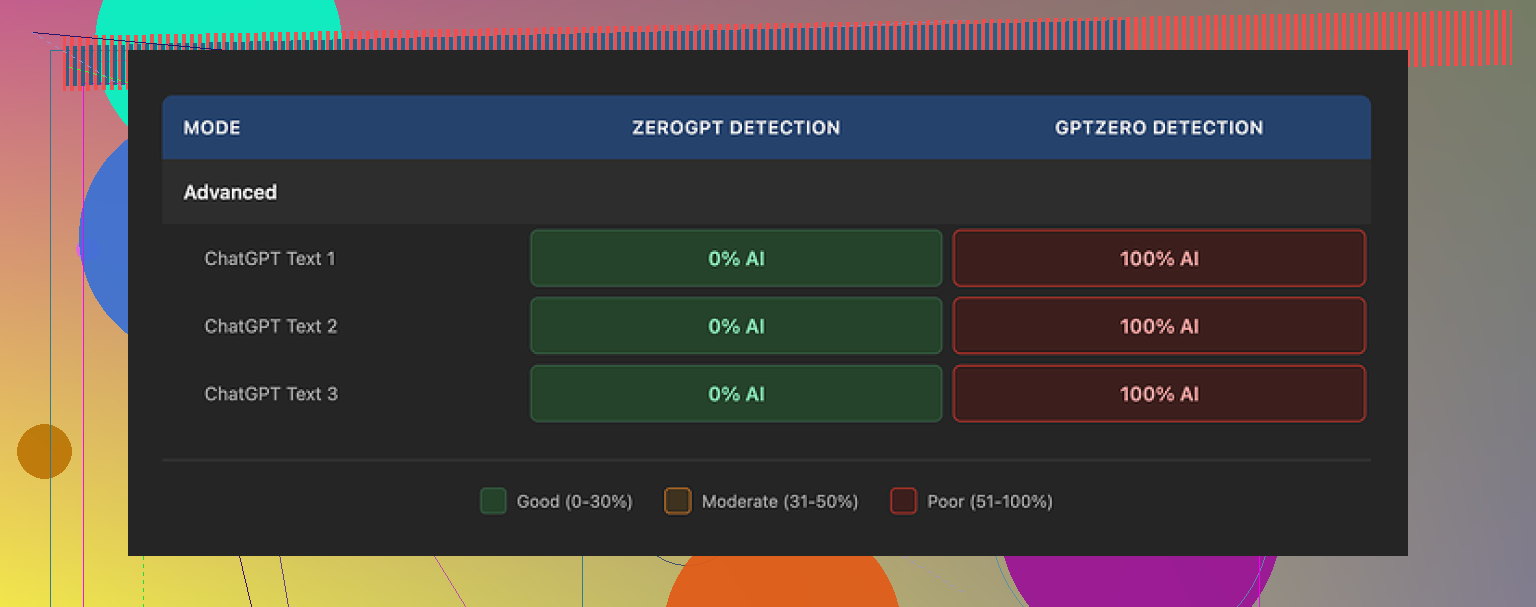Image resolution: width=1536 pixels, height=607 pixels.
Task: Open GPTZero 100% AI result for Text 2
Action: [1159, 326]
